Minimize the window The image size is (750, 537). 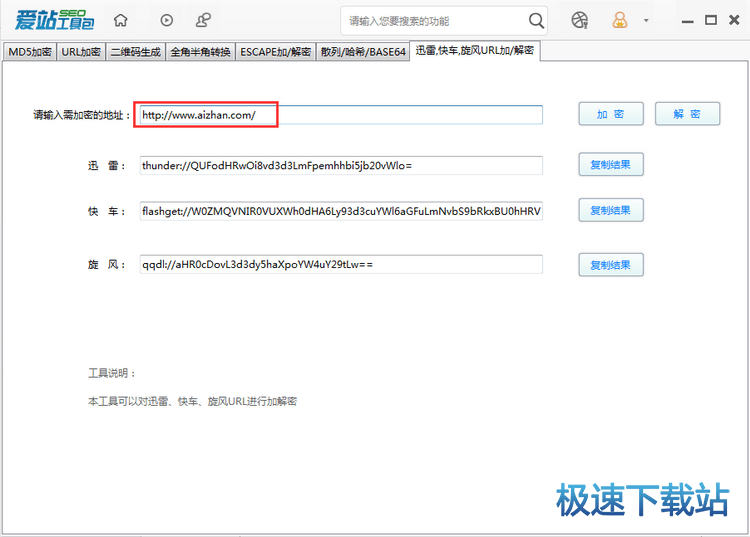click(x=687, y=21)
